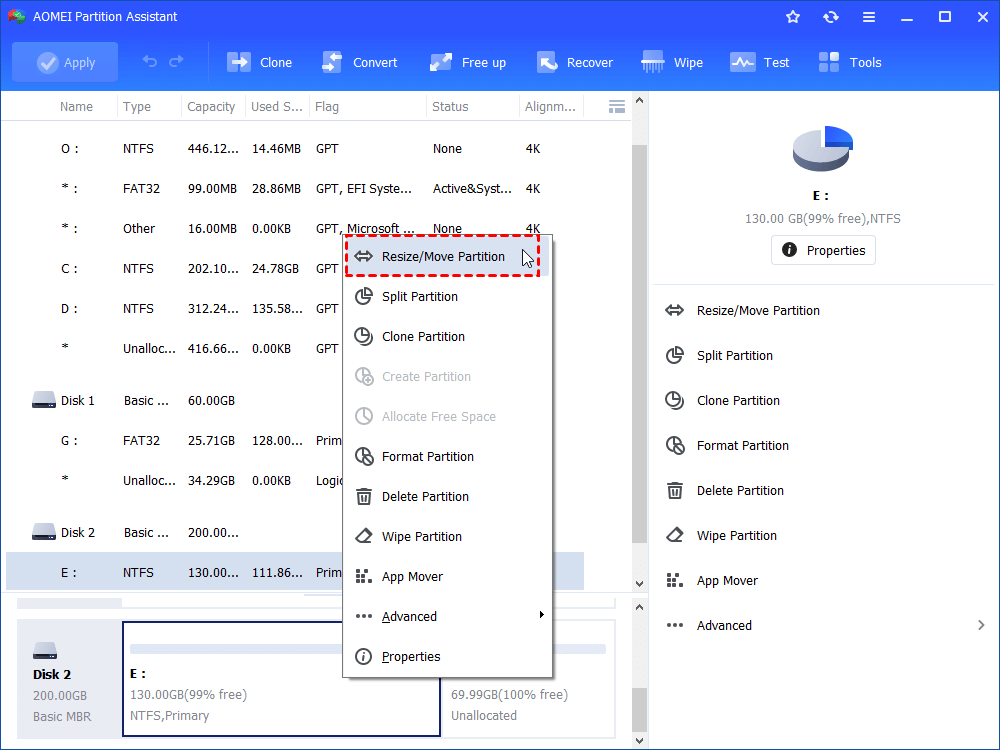The height and width of the screenshot is (750, 1000).
Task: Choose Split Partition in context menu
Action: [x=447, y=297]
